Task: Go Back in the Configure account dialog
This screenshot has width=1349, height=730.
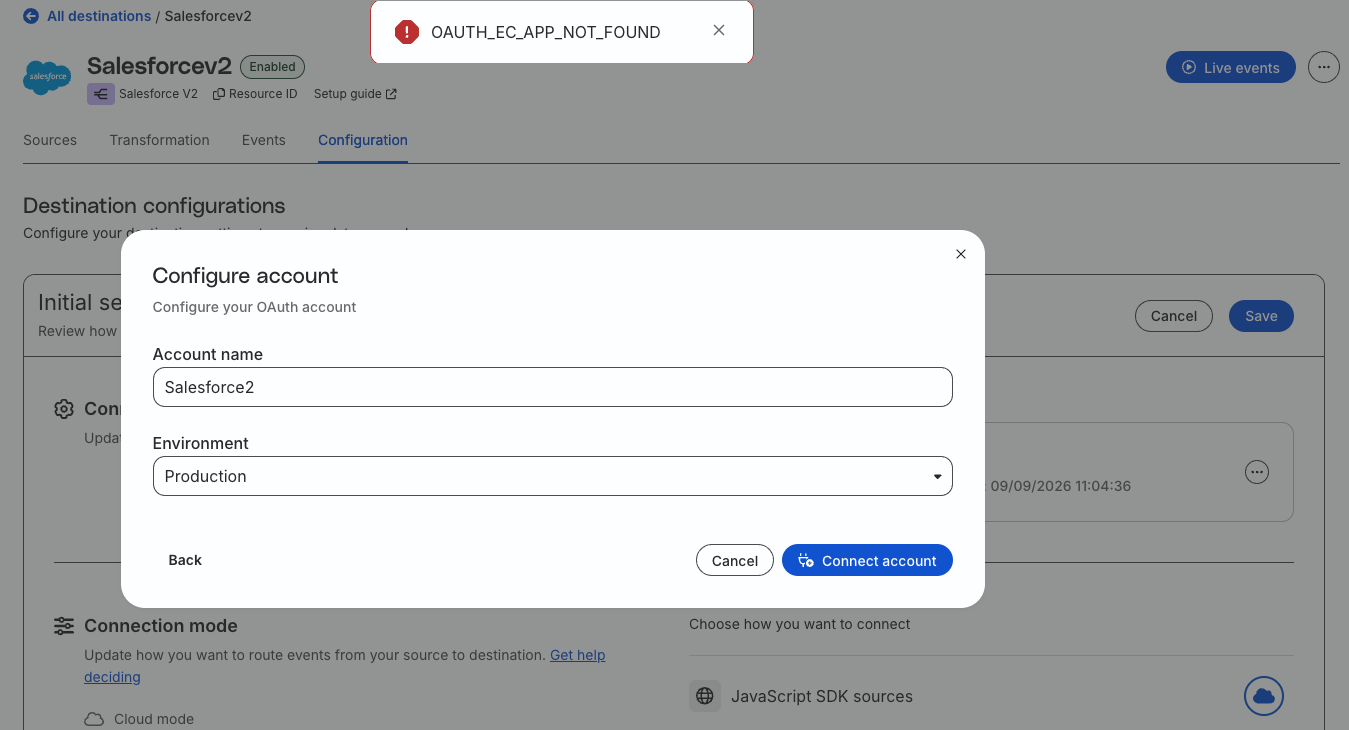Action: [185, 560]
